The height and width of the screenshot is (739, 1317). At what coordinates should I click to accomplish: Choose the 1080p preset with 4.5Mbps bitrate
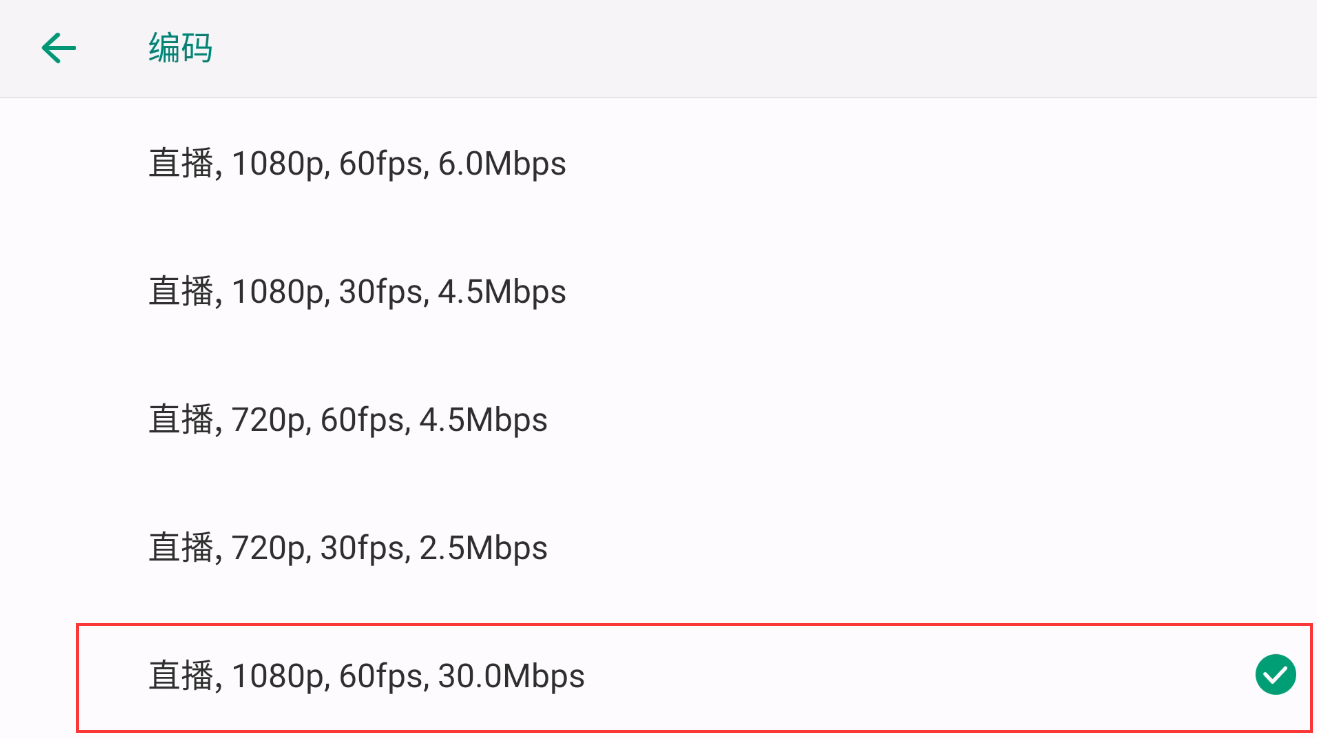tap(658, 292)
